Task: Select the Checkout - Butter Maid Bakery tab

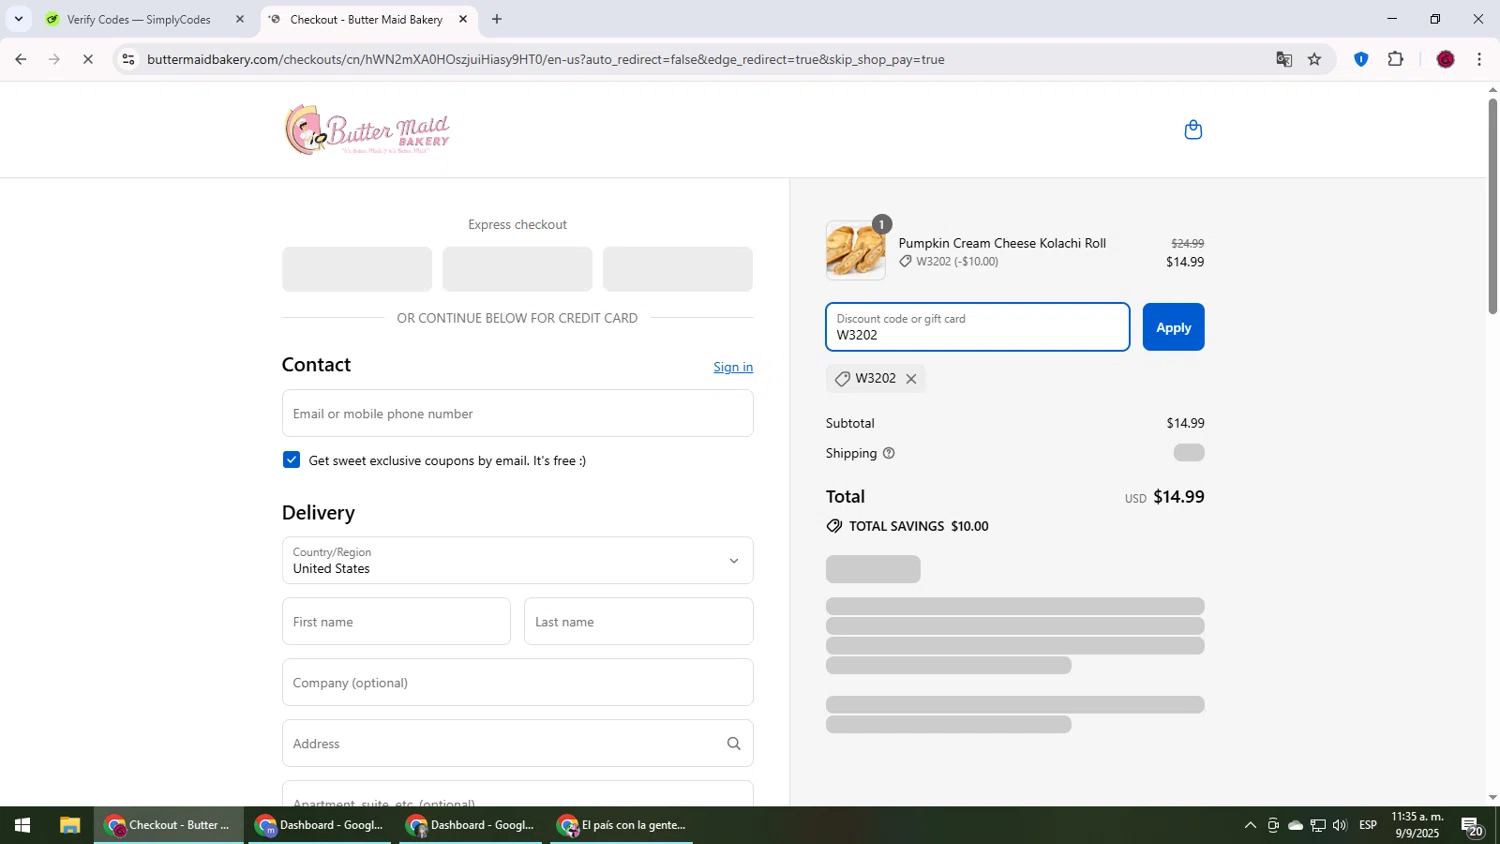Action: click(368, 19)
